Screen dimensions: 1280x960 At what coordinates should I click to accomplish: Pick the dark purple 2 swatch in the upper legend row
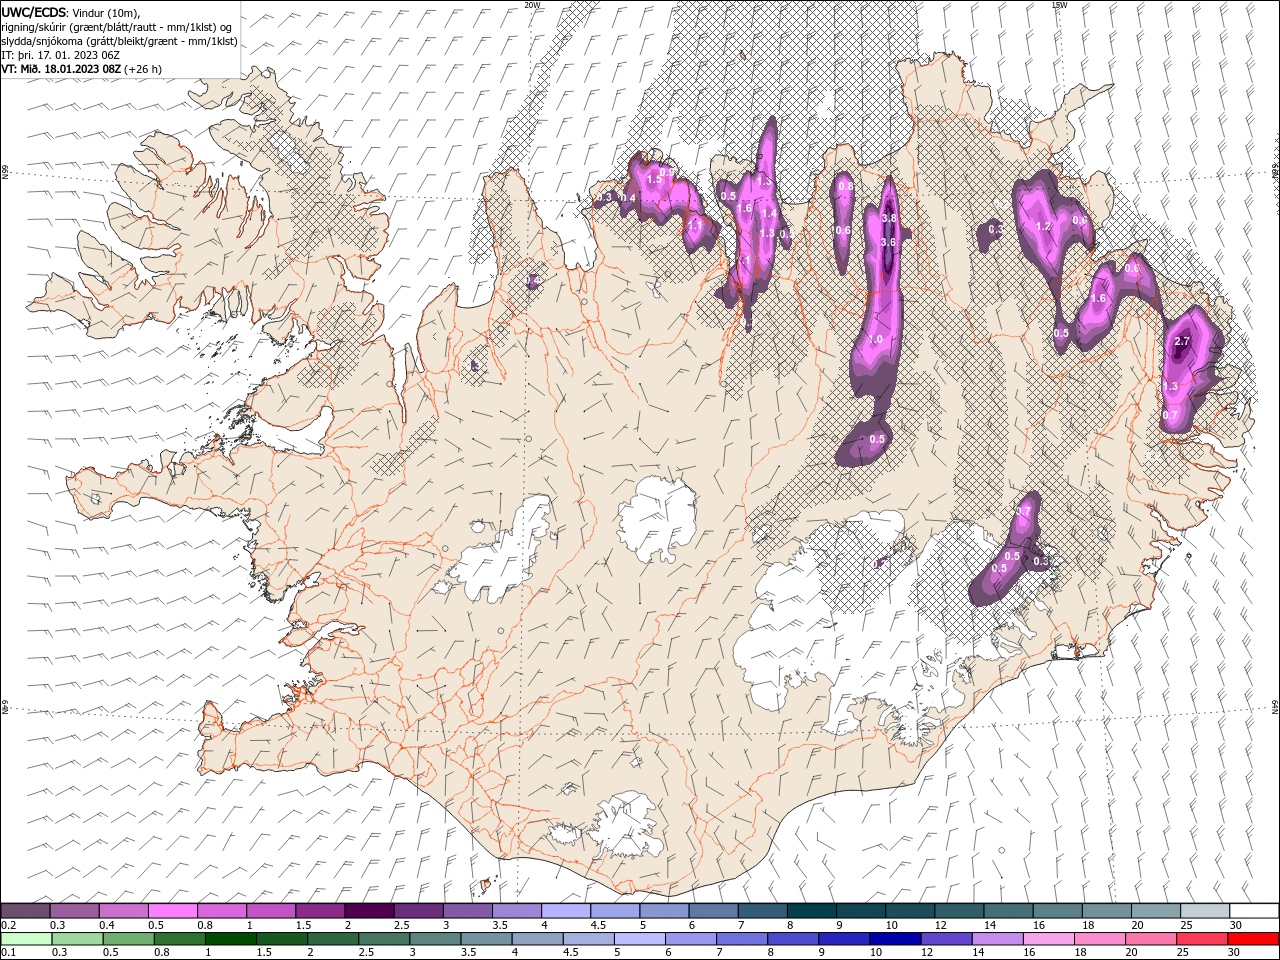(369, 911)
